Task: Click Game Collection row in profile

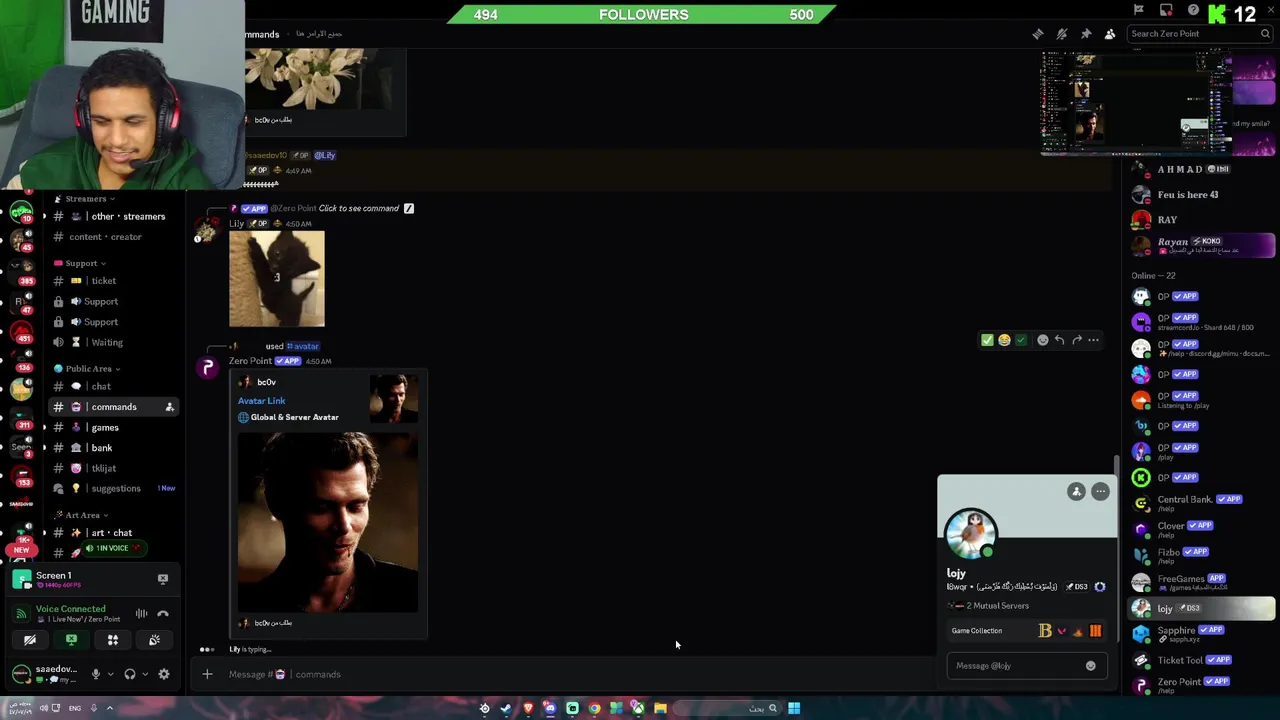Action: pos(1026,631)
